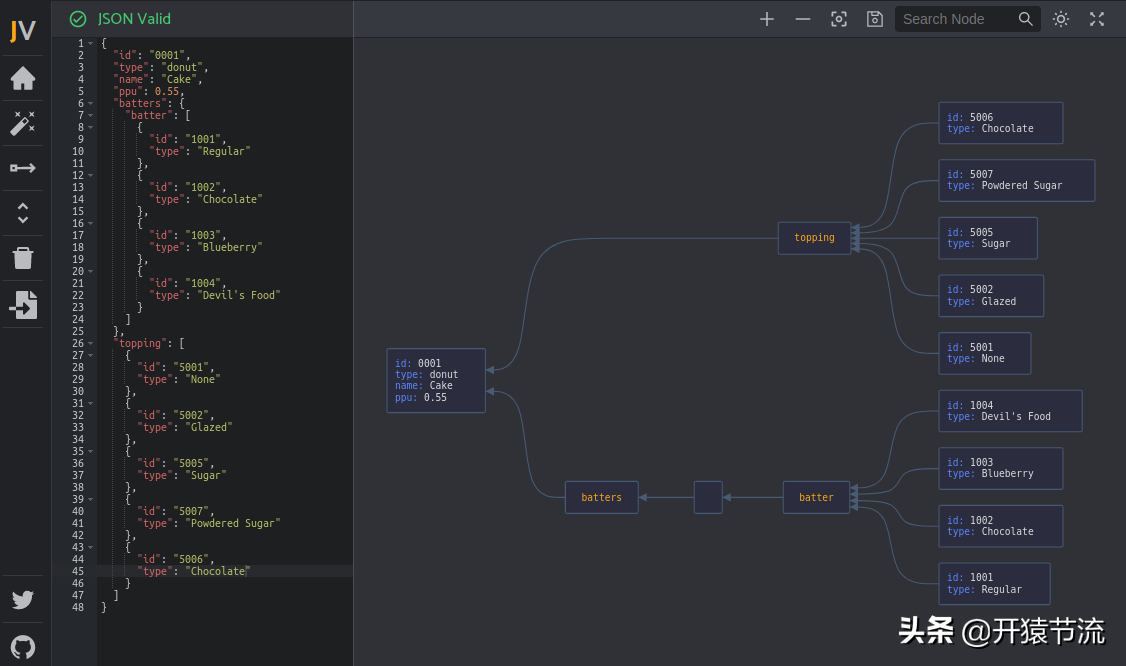The image size is (1126, 666).
Task: Select the "batters" node in the graph
Action: (x=601, y=497)
